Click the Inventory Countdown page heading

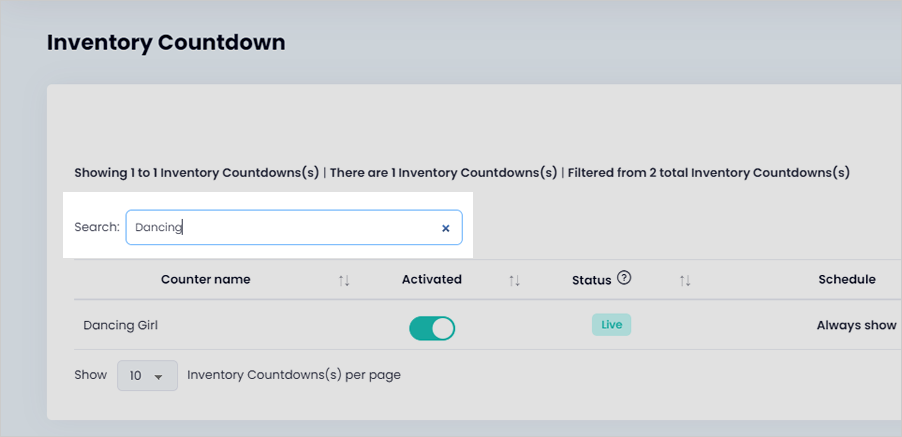tap(166, 43)
